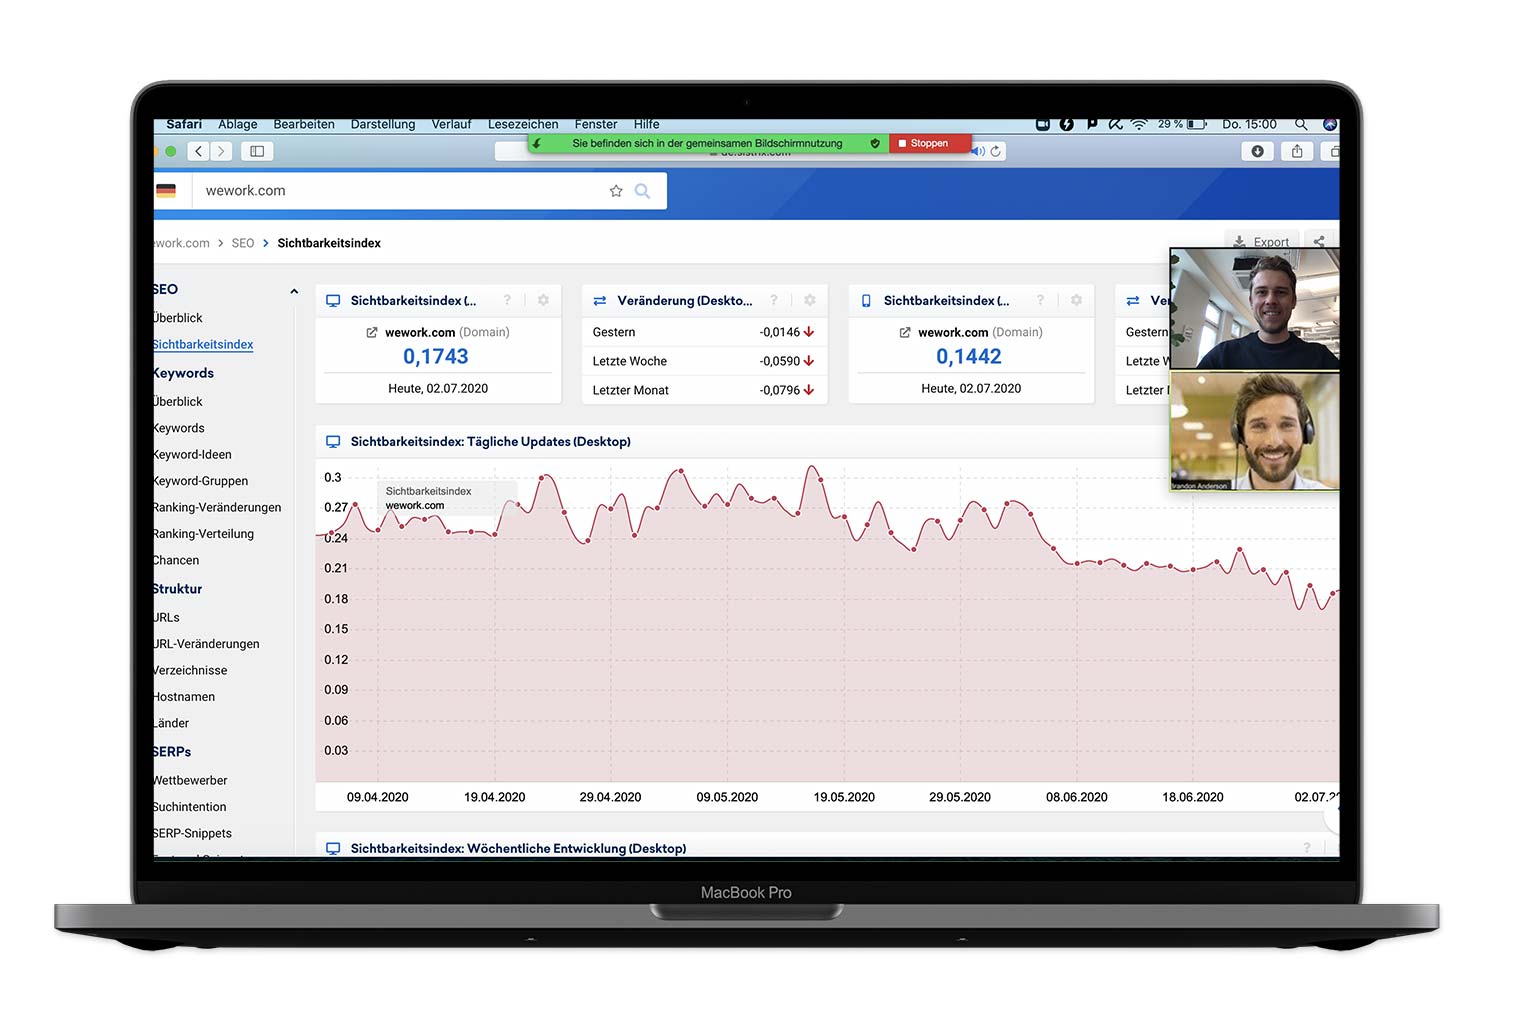Screen dimensions: 1525x1024
Task: Click the Struktur sidebar heading
Action: [x=178, y=589]
